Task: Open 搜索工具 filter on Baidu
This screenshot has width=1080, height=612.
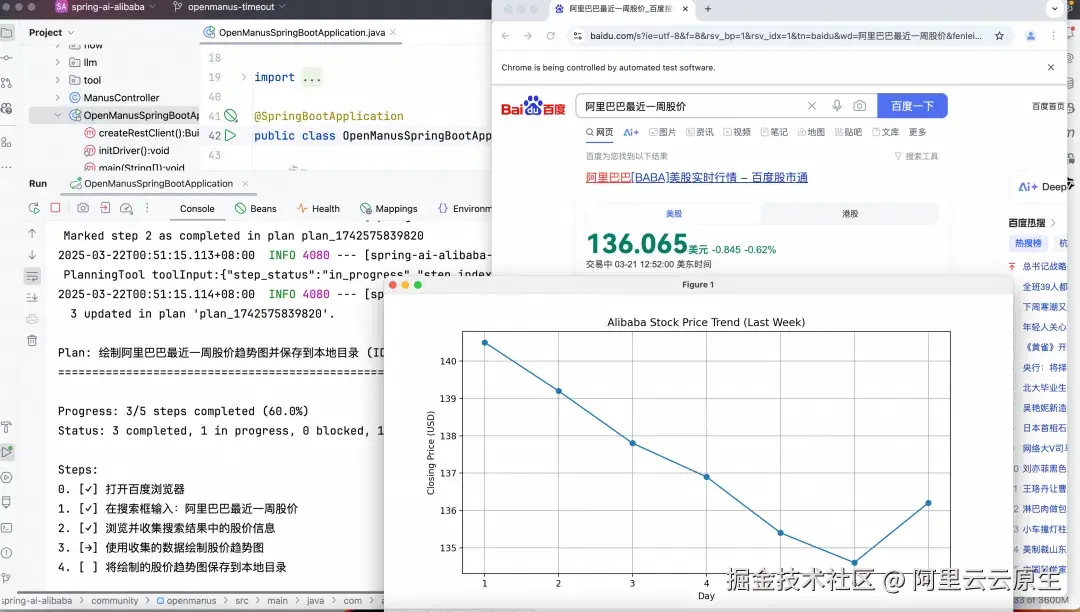Action: (x=916, y=156)
